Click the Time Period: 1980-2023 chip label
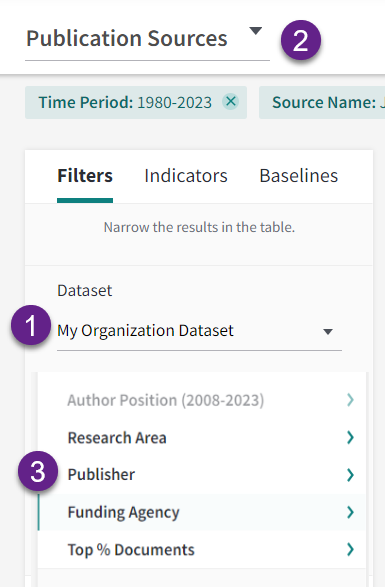The height and width of the screenshot is (587, 385). 125,102
